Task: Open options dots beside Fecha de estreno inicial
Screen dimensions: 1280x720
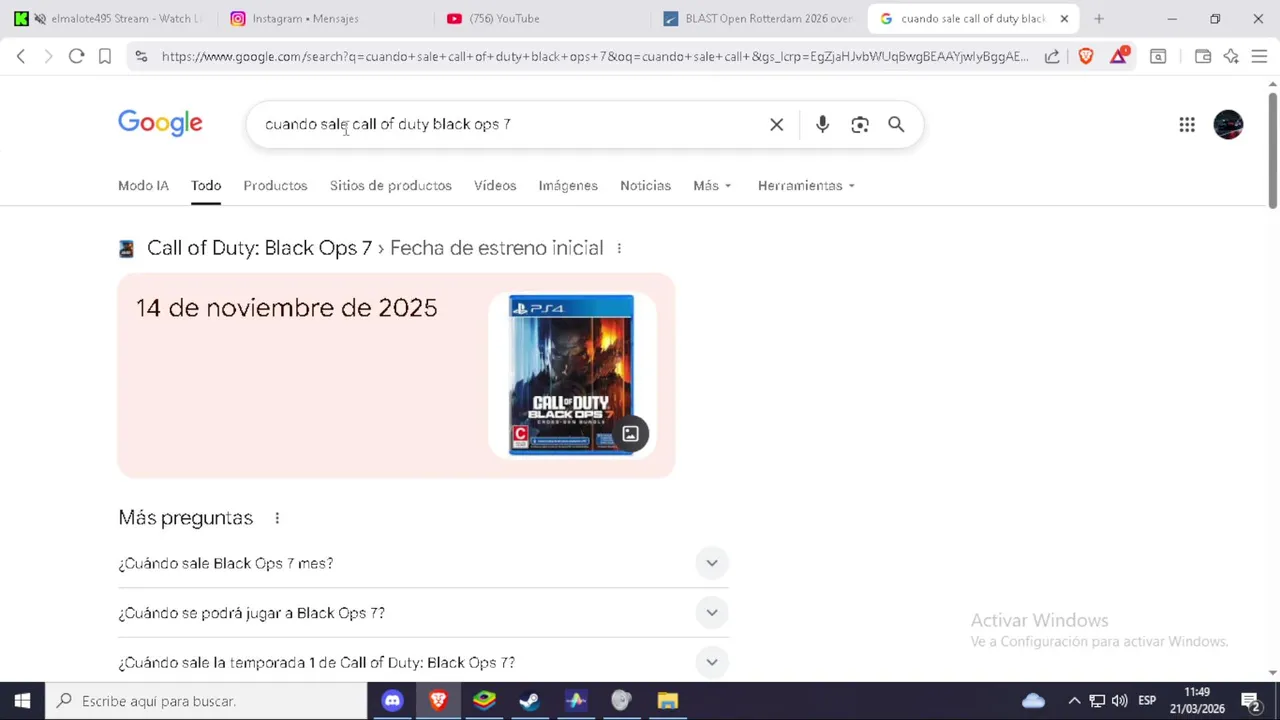Action: (619, 248)
